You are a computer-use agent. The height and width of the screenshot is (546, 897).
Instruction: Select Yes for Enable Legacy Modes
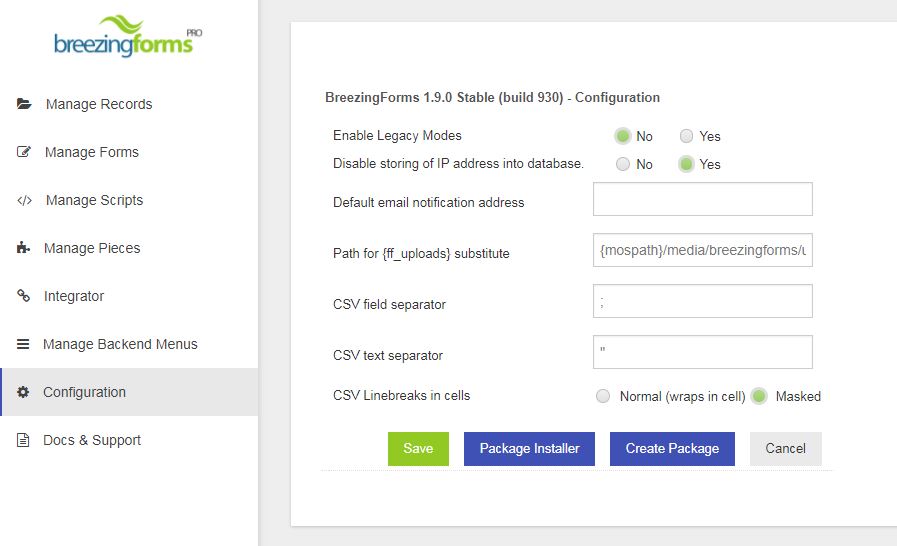[686, 136]
